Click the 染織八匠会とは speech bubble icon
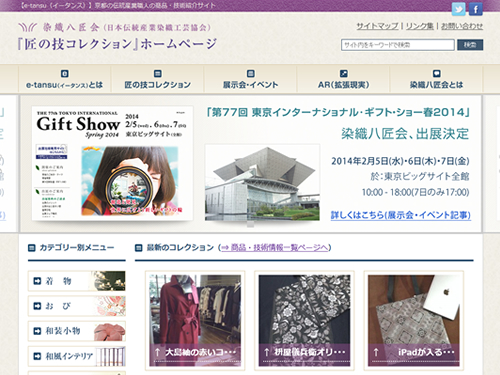The image size is (500, 375). tap(436, 73)
